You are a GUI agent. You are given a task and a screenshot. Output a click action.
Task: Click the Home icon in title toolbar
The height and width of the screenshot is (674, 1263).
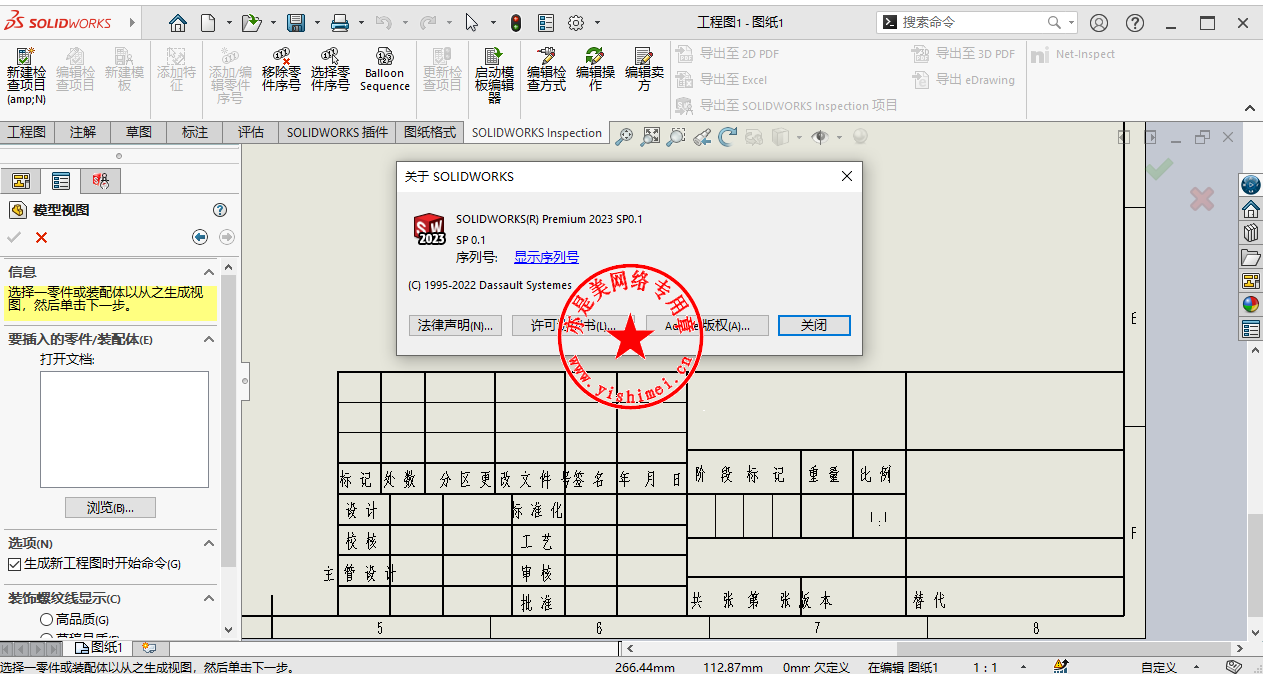coord(178,22)
